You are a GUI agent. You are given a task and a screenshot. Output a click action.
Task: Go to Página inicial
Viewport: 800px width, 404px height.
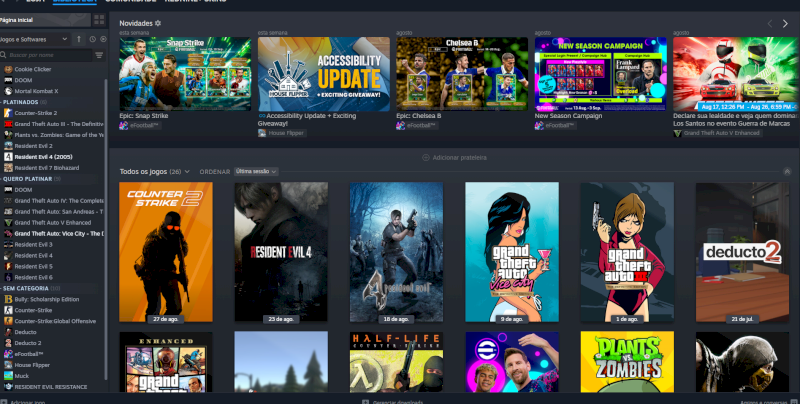click(x=45, y=20)
